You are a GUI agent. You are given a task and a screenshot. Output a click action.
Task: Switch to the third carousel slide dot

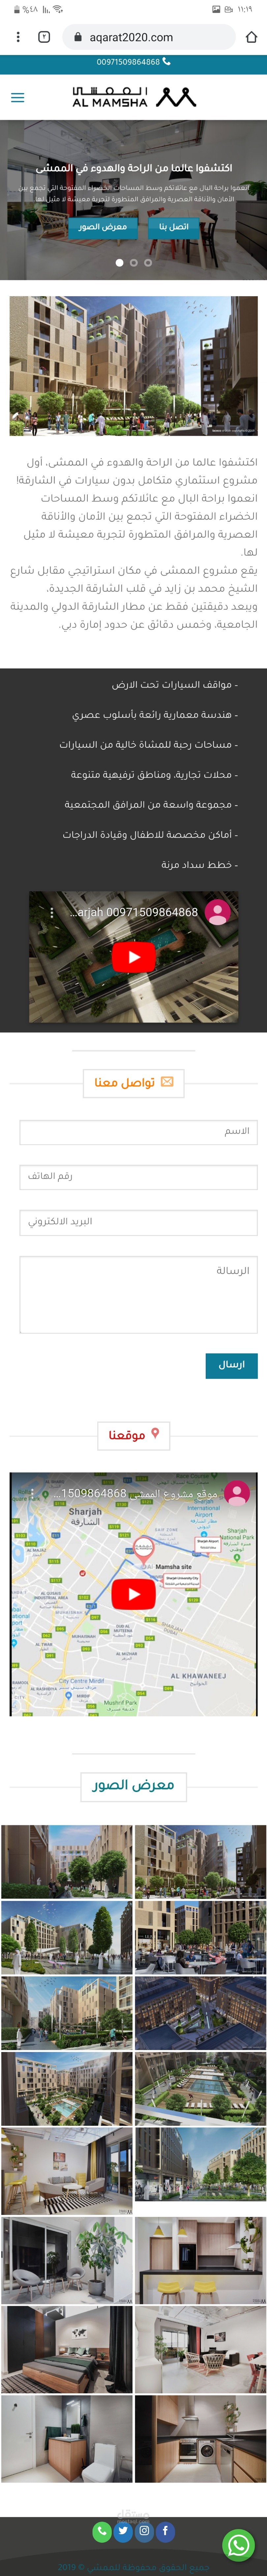point(148,263)
